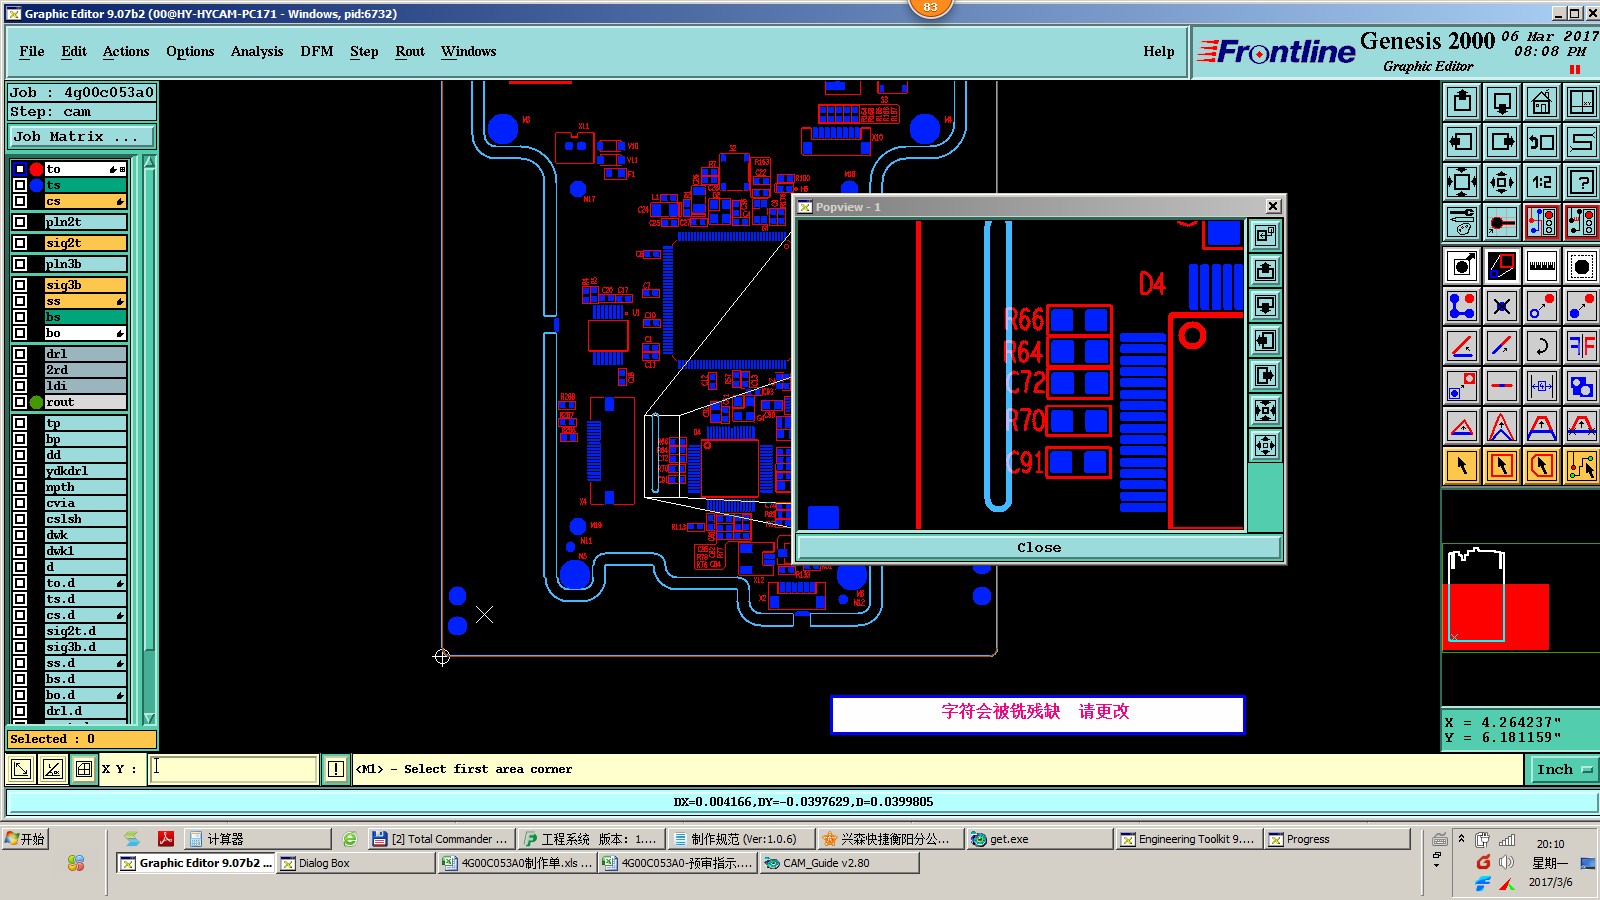The width and height of the screenshot is (1600, 900).
Task: Click the pan down icon in Popview window
Action: point(1265,305)
